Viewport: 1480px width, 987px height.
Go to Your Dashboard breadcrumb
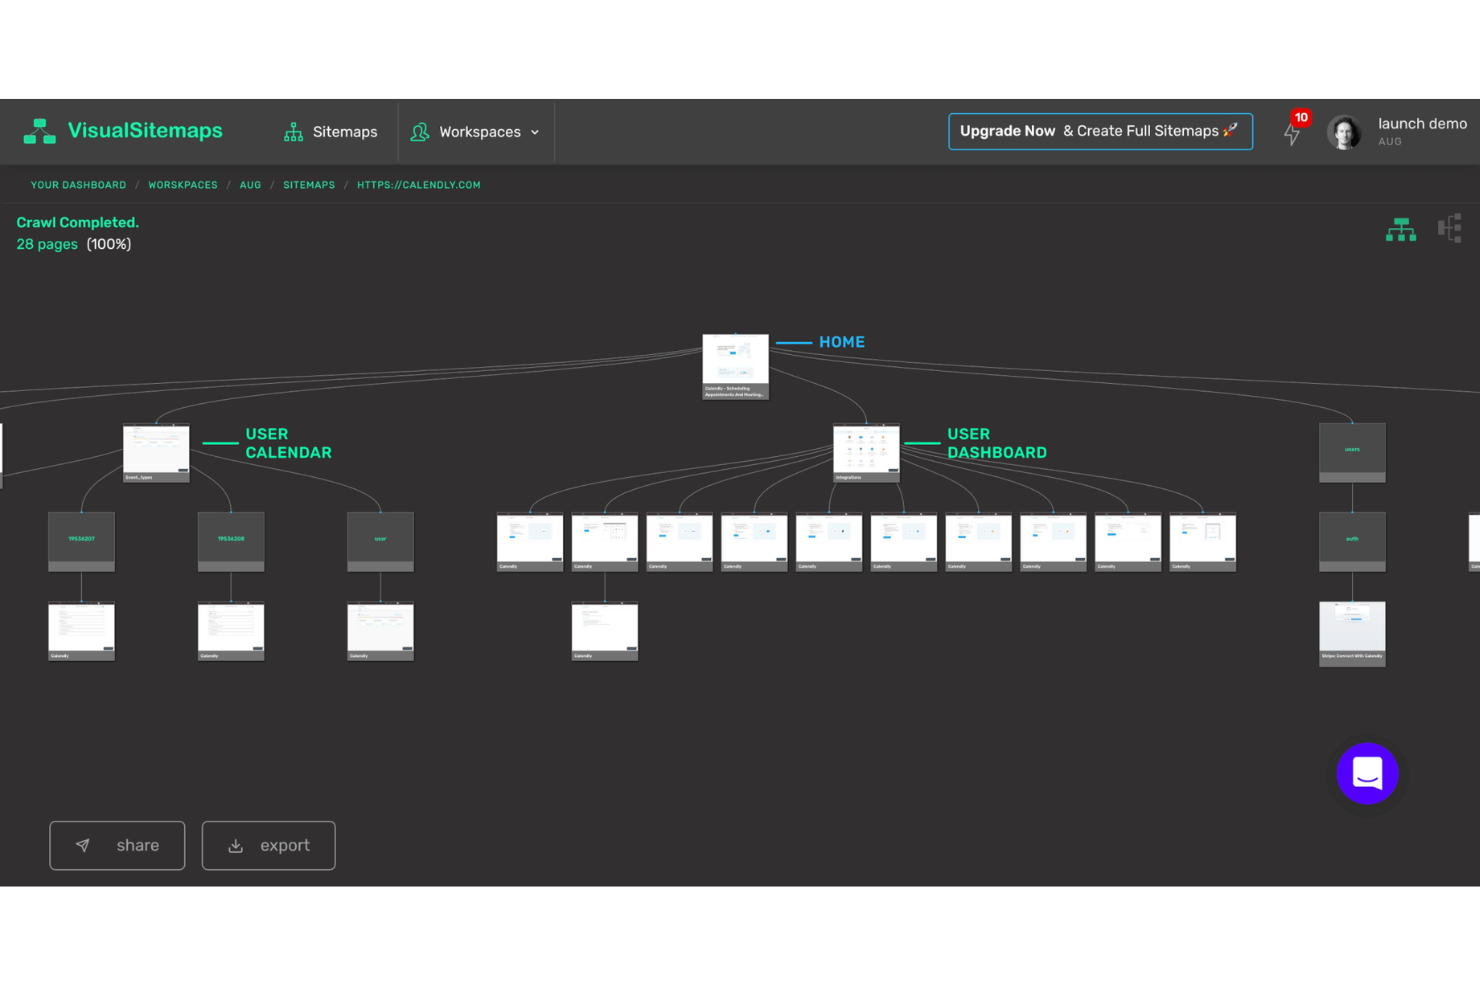coord(78,185)
